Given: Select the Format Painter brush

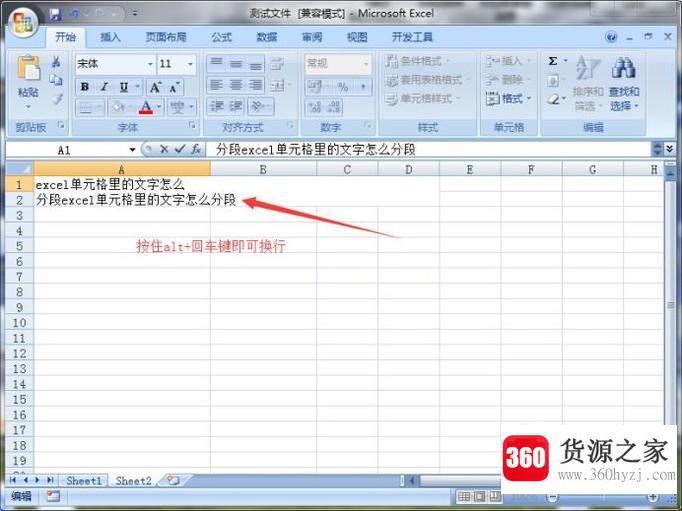Looking at the screenshot, I should [56, 99].
